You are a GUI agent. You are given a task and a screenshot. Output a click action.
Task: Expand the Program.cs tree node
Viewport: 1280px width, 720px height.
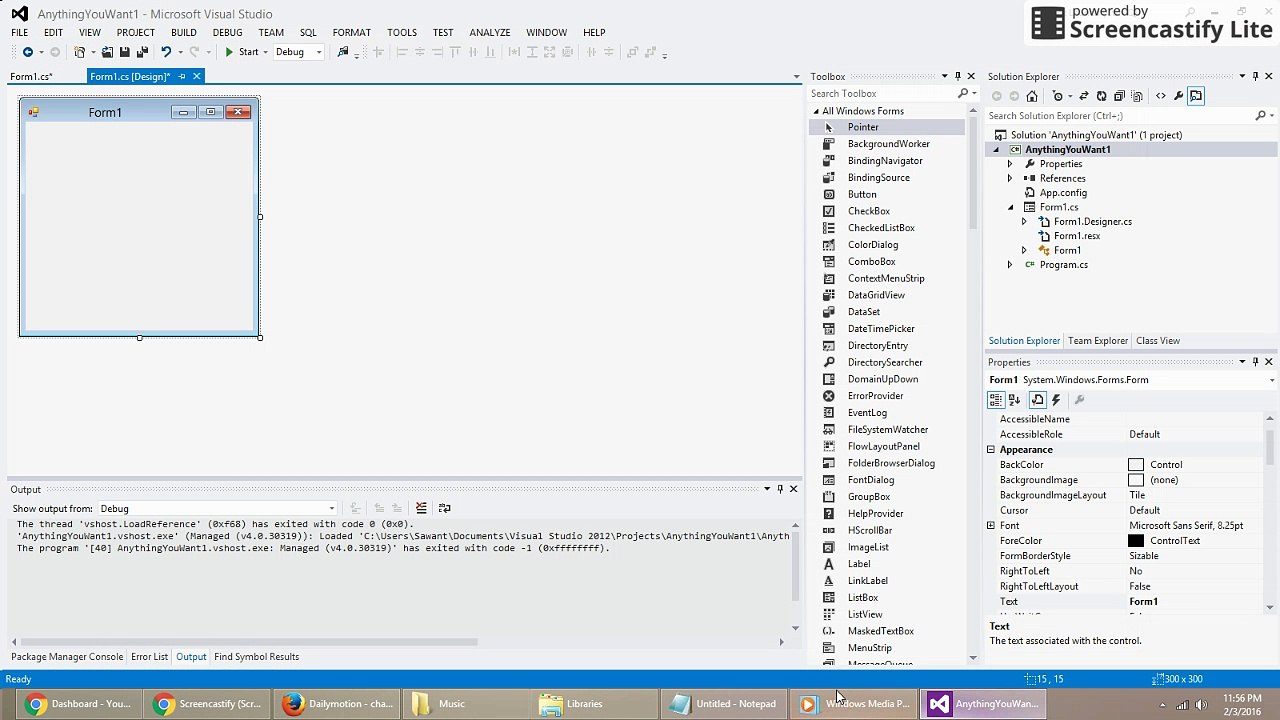pyautogui.click(x=1010, y=265)
